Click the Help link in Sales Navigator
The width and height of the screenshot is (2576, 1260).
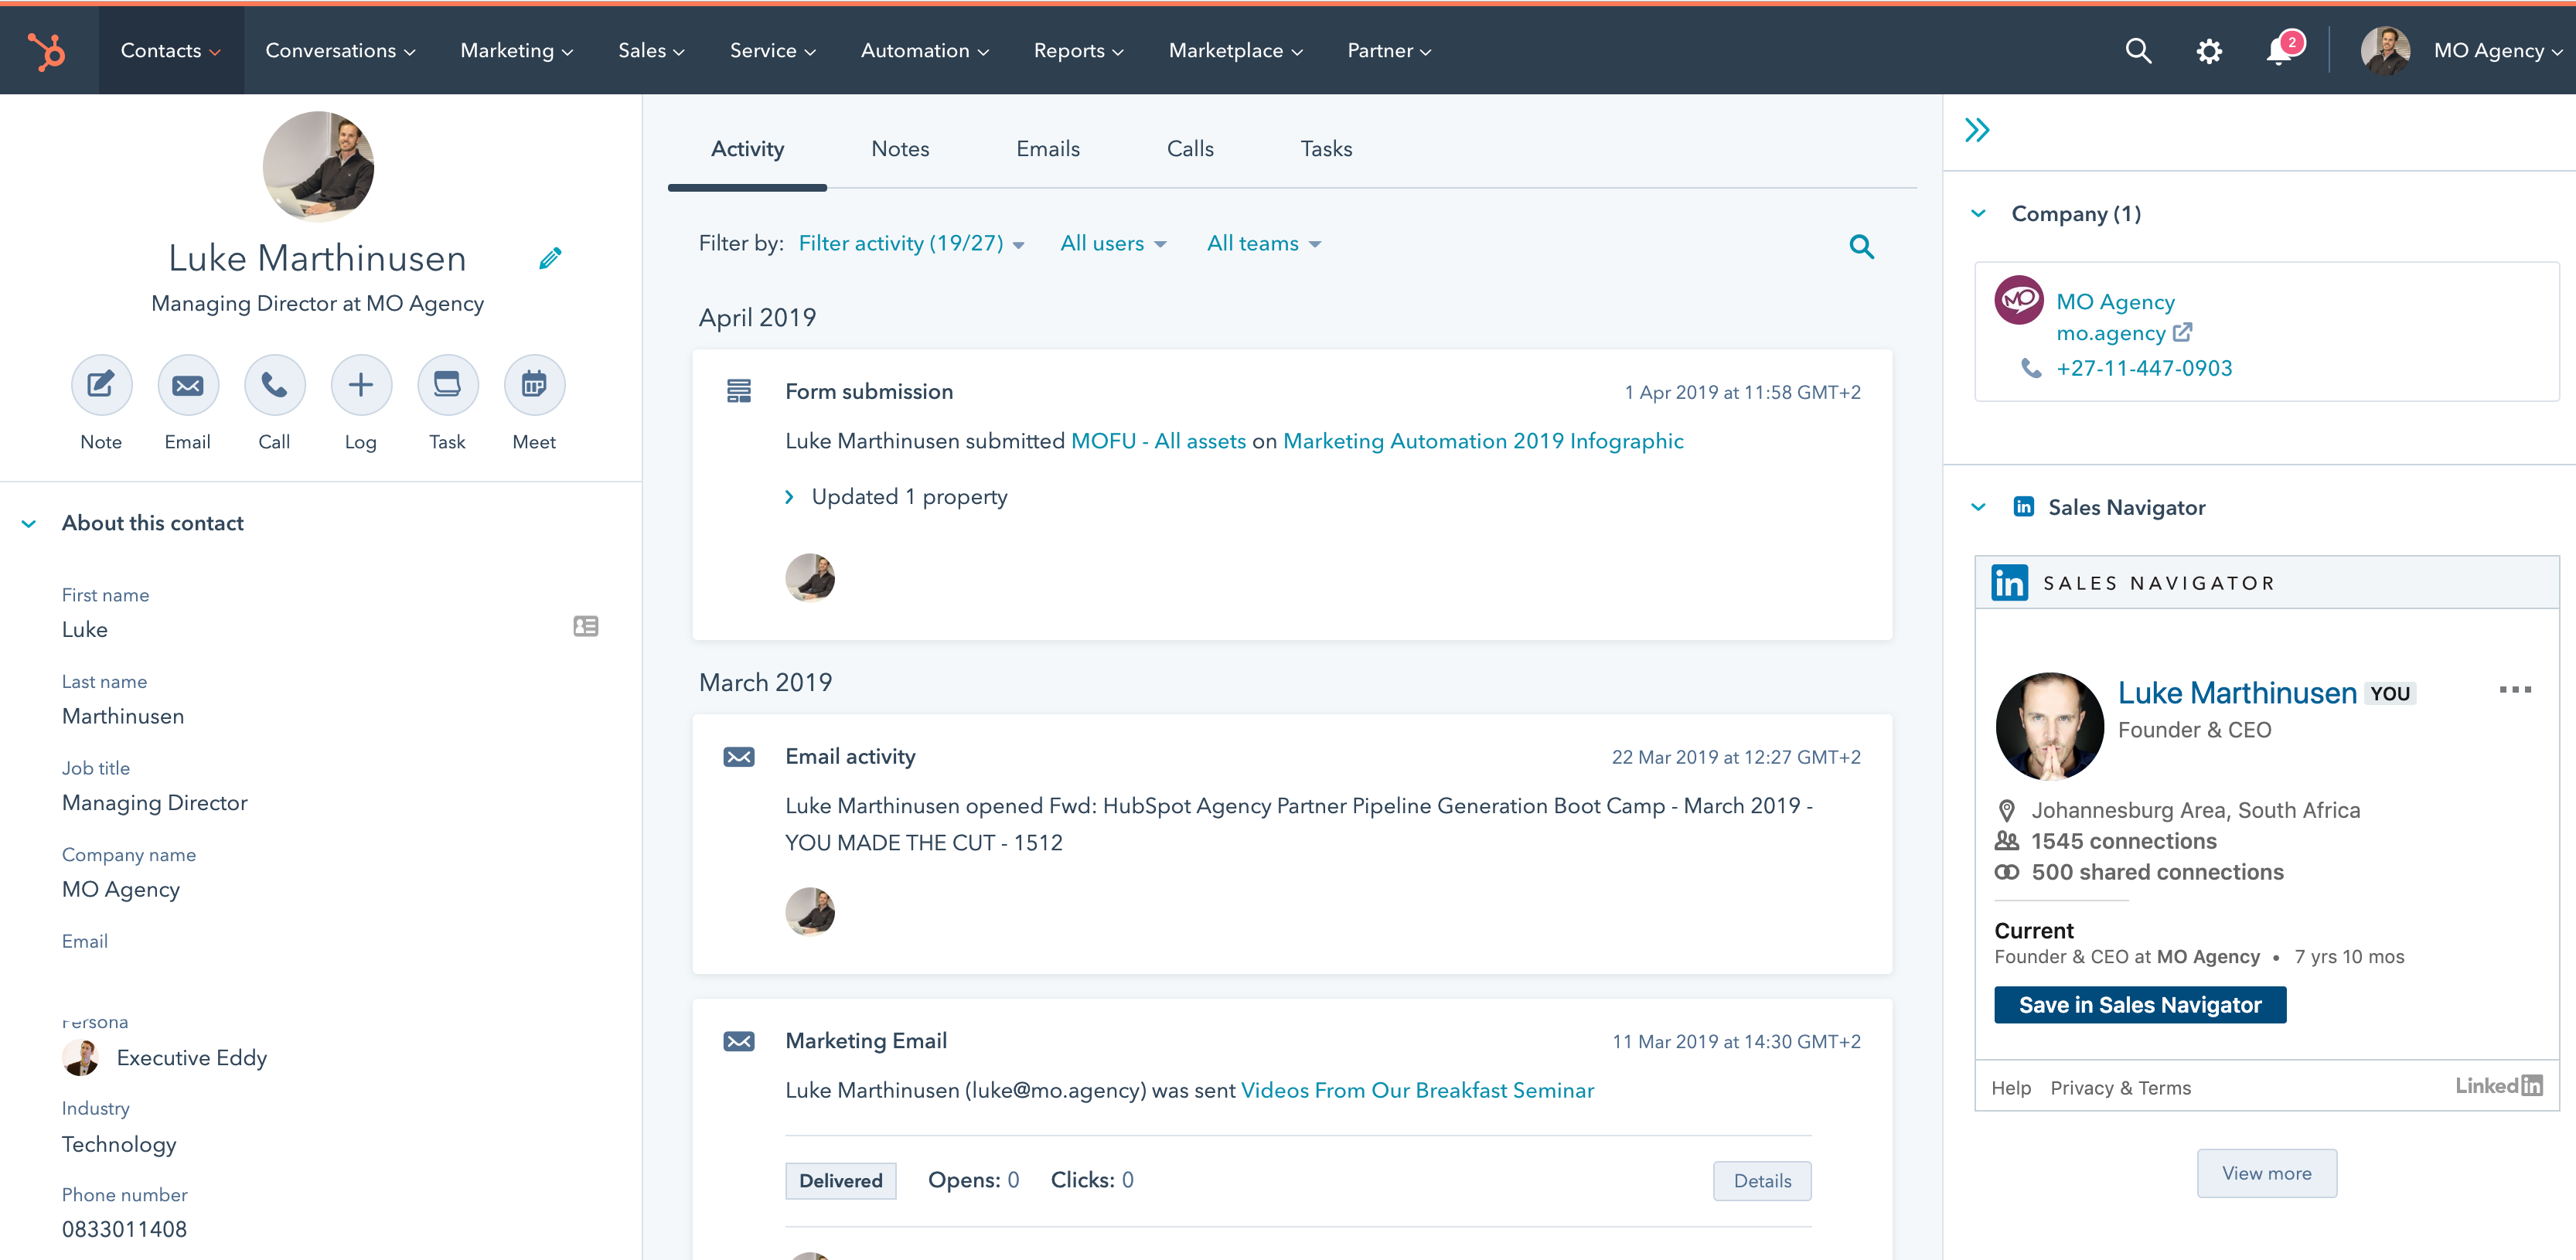2011,1088
